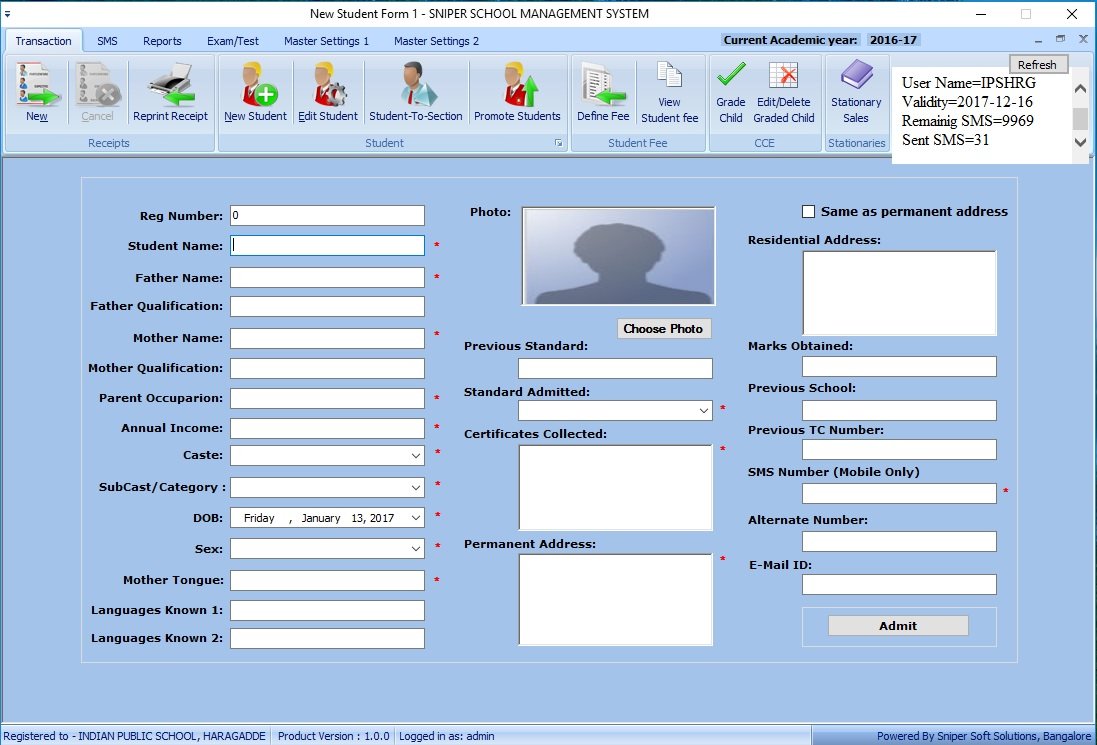Tick Same as permanent address checkbox
The width and height of the screenshot is (1097, 745).
pos(809,212)
